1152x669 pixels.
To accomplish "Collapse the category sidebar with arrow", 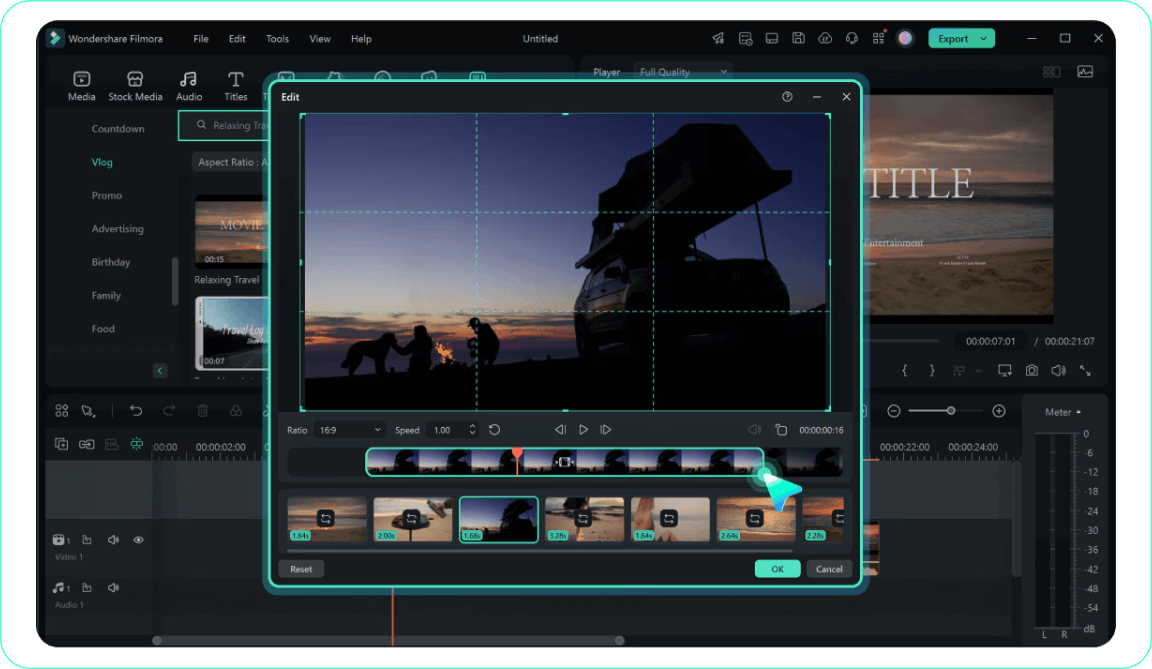I will tap(160, 371).
